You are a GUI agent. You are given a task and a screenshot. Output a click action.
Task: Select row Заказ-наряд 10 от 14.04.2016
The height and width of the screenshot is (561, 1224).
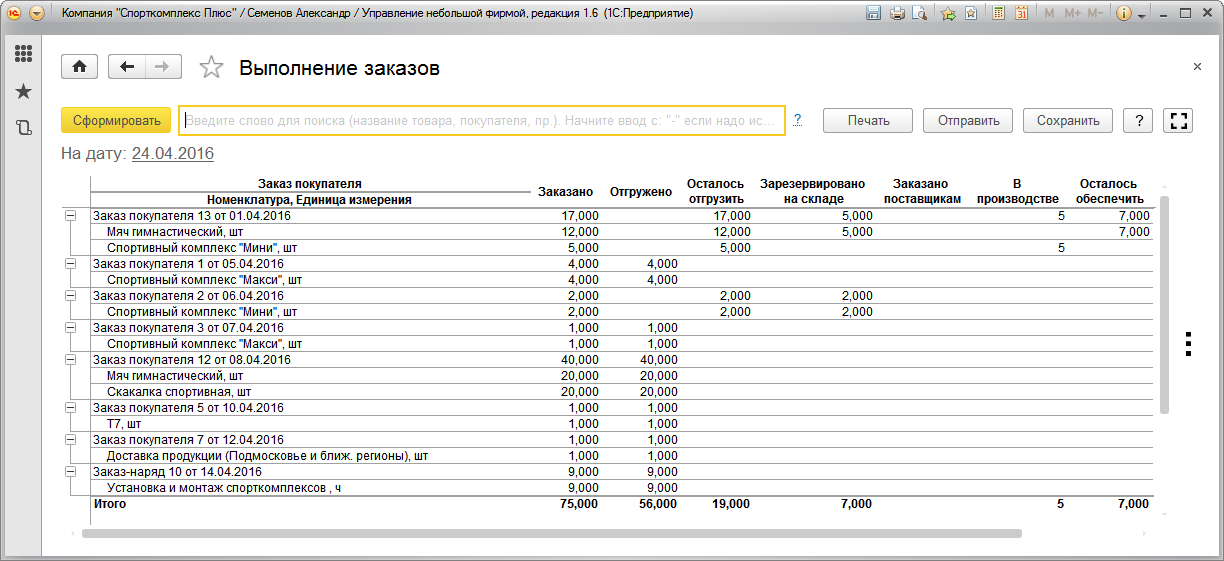pyautogui.click(x=620, y=471)
